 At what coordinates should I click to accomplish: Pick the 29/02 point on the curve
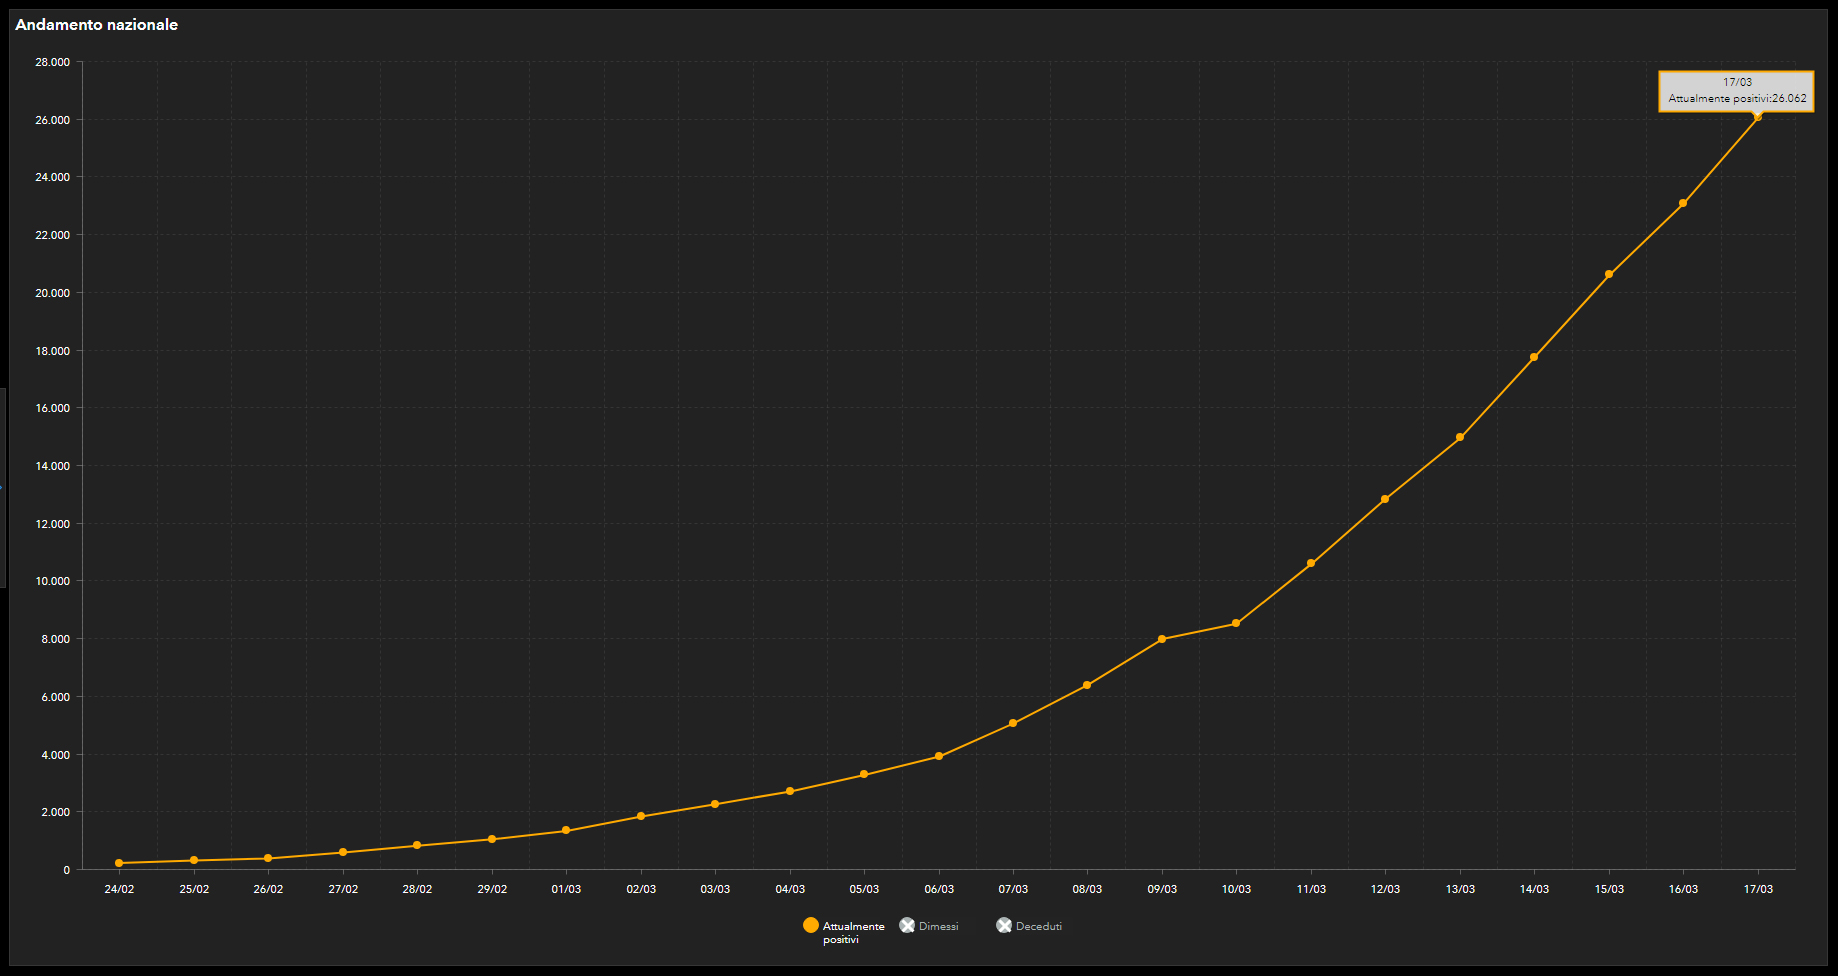492,839
